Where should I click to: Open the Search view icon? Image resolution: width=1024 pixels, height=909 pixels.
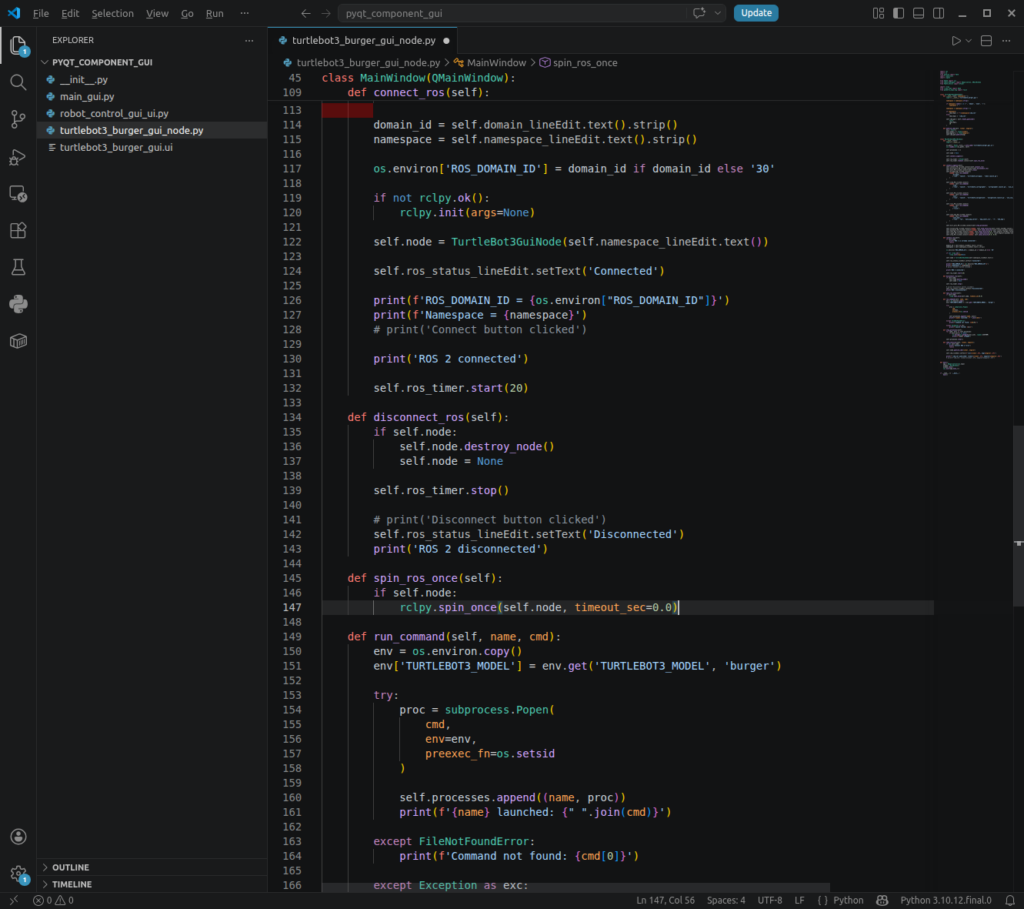18,82
